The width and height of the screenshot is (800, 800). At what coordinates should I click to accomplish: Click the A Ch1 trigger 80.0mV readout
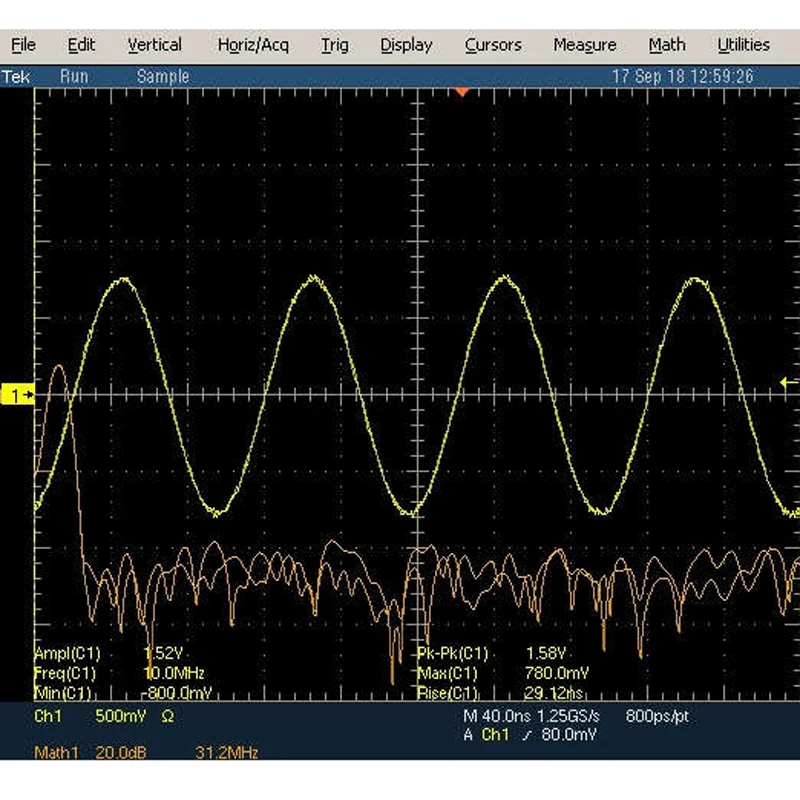point(530,735)
